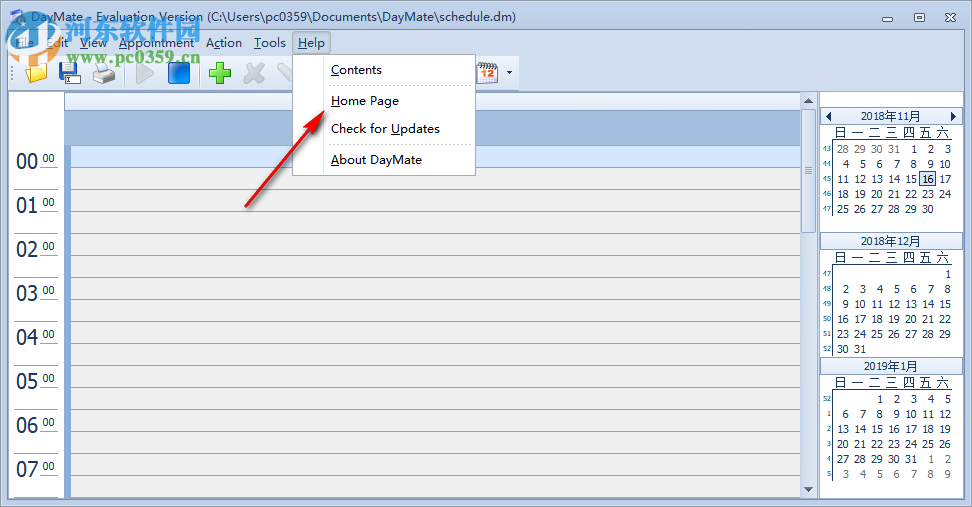Open the schedule file folder icon
Image resolution: width=972 pixels, height=507 pixels.
[x=36, y=73]
